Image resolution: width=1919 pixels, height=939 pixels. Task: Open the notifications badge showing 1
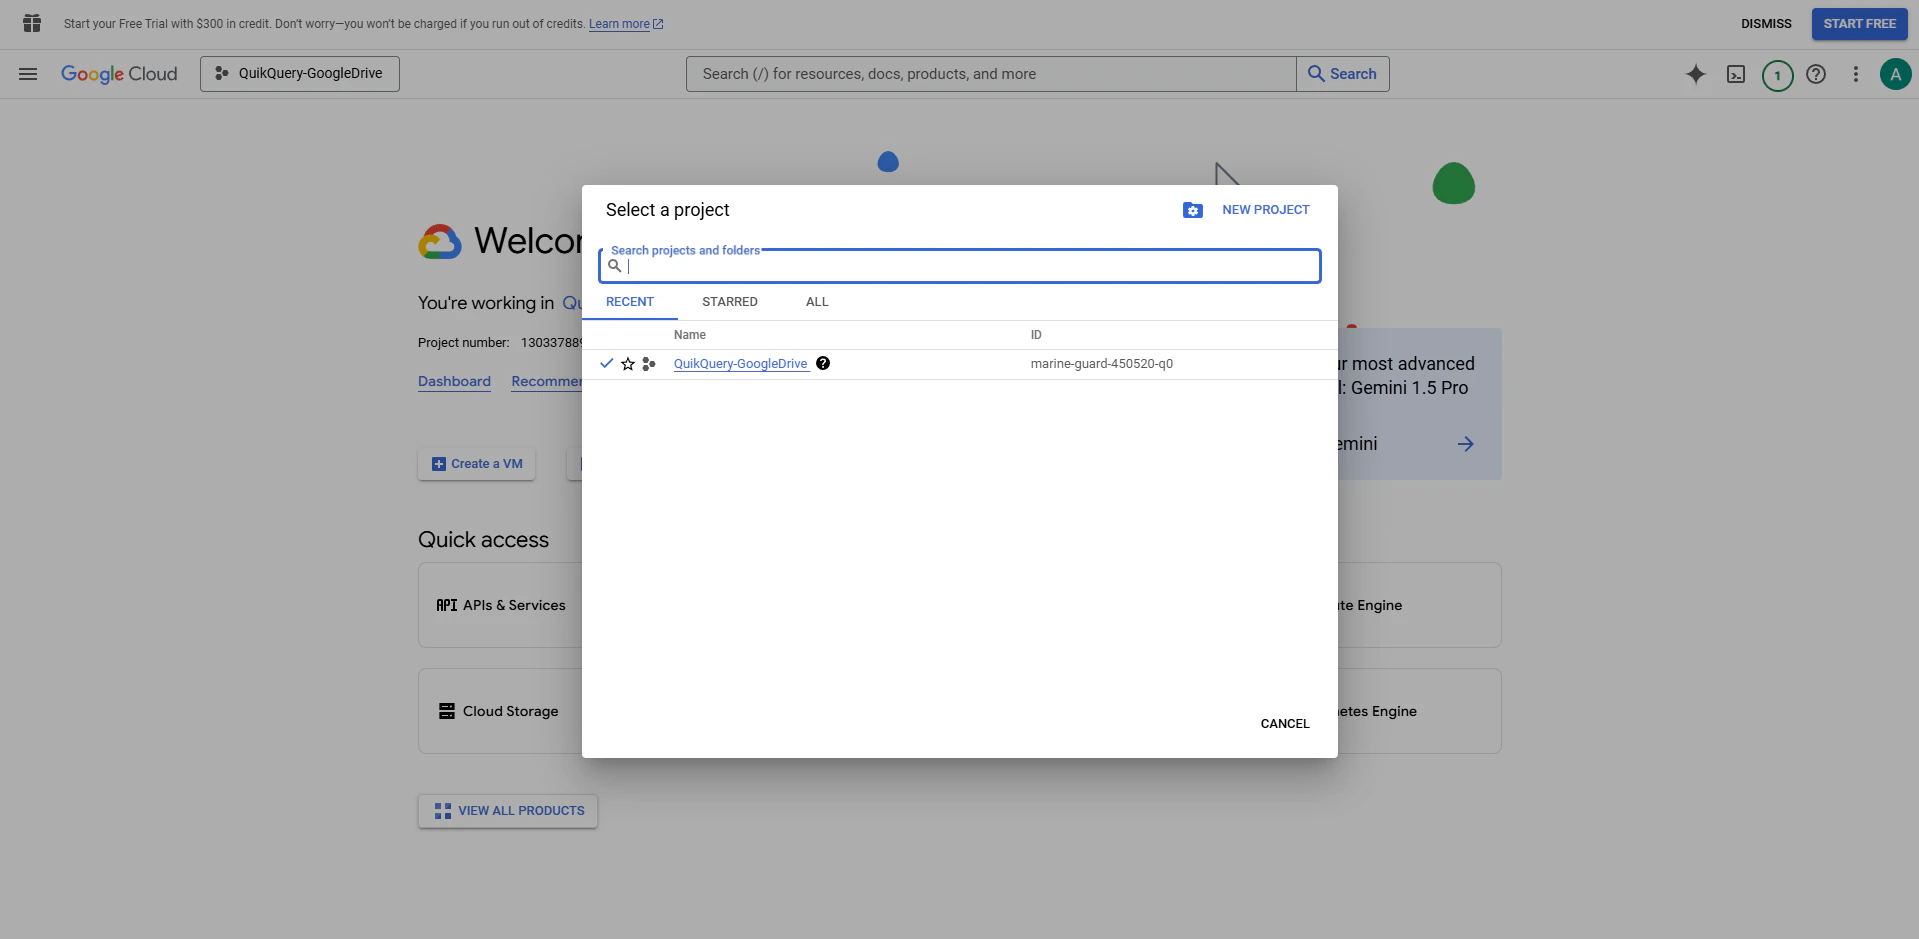(x=1777, y=75)
